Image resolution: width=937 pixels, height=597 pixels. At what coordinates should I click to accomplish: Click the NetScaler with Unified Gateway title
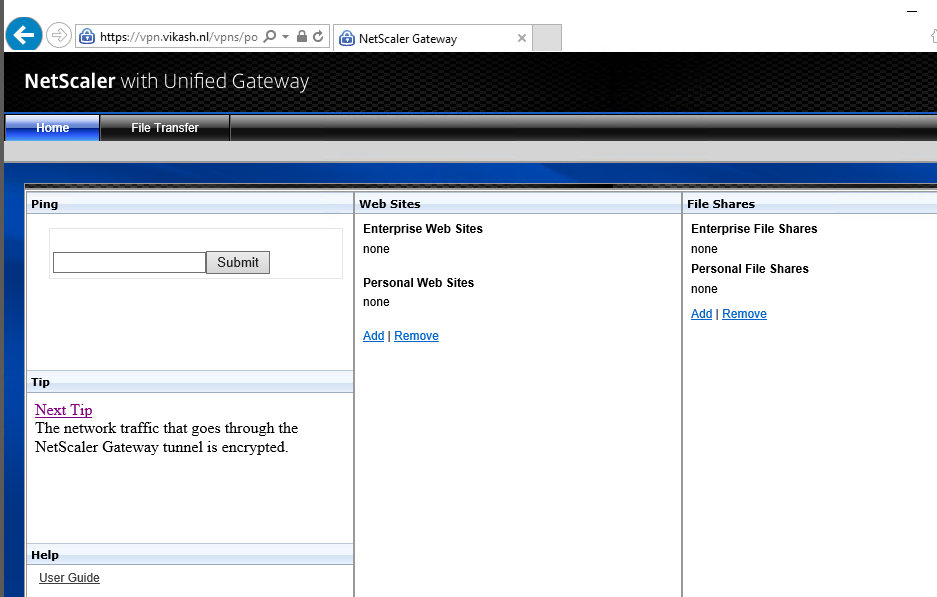167,81
